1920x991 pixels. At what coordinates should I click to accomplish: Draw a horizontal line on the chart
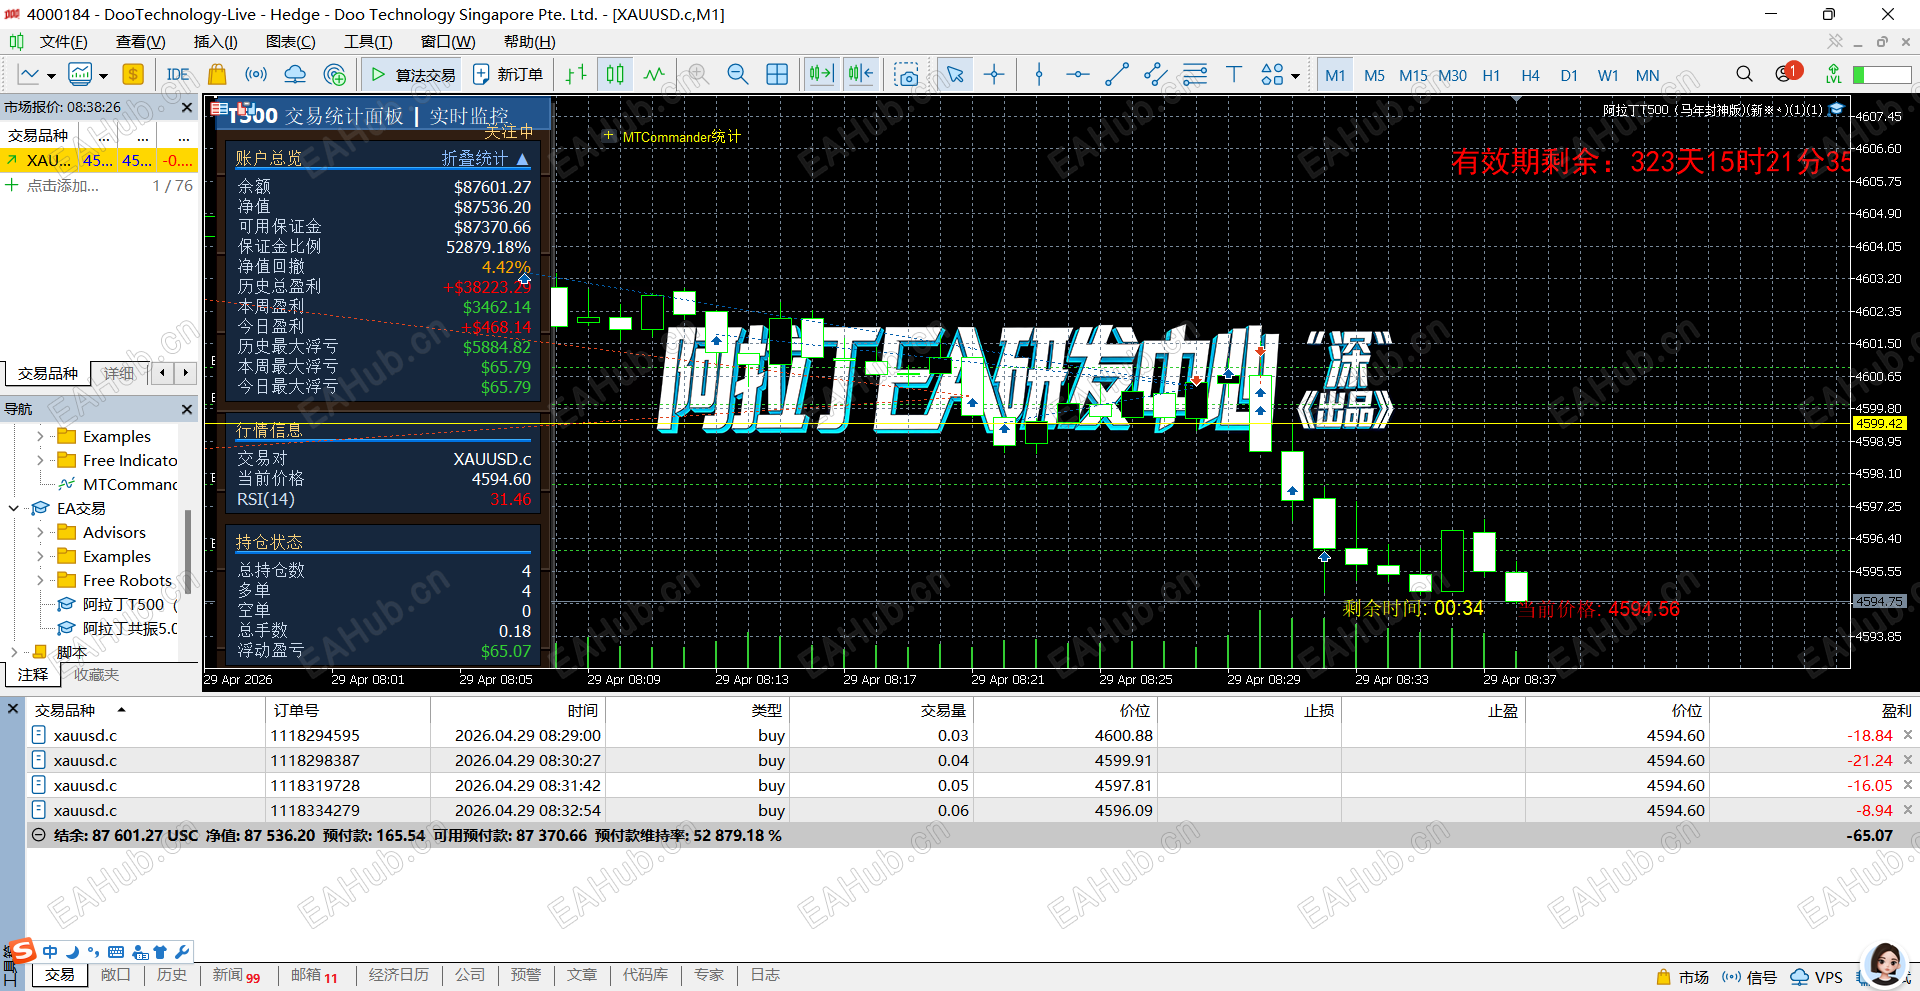click(x=1078, y=75)
